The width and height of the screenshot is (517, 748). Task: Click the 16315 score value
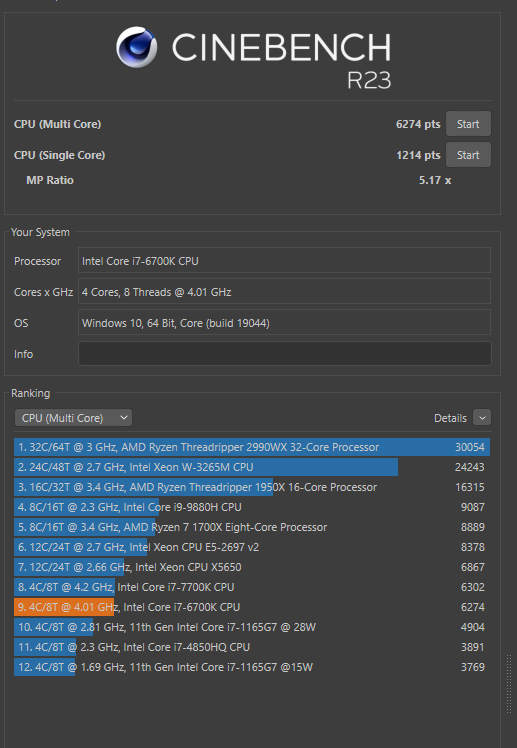tap(469, 487)
